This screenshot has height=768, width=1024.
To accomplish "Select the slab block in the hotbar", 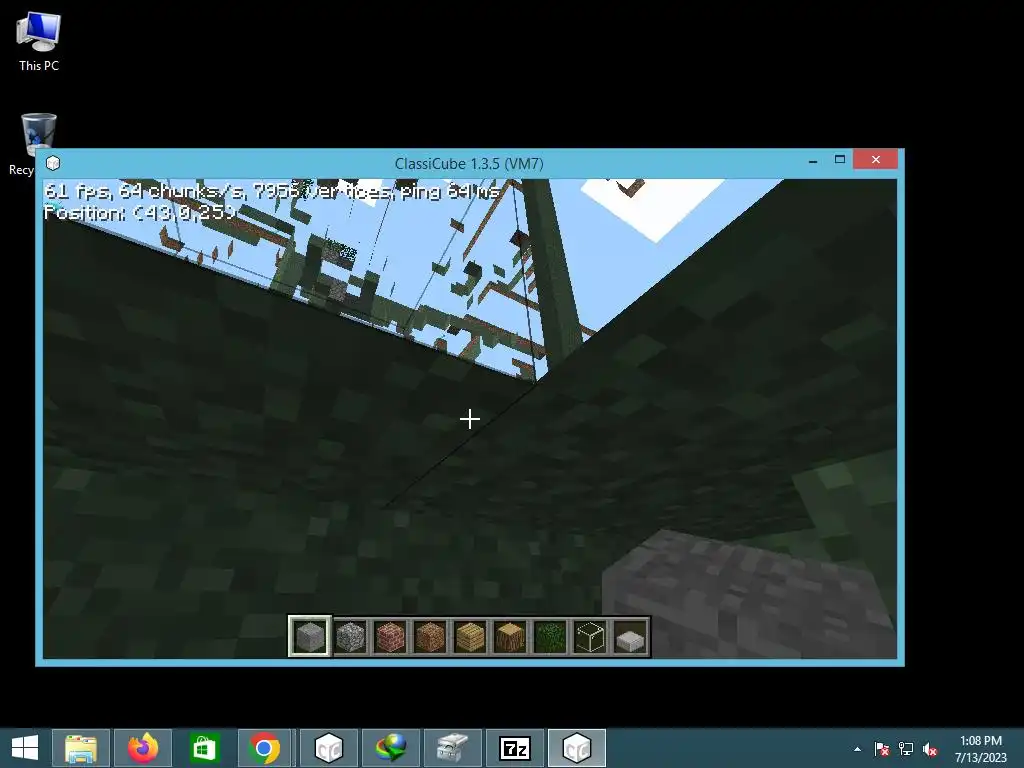I will coord(630,639).
